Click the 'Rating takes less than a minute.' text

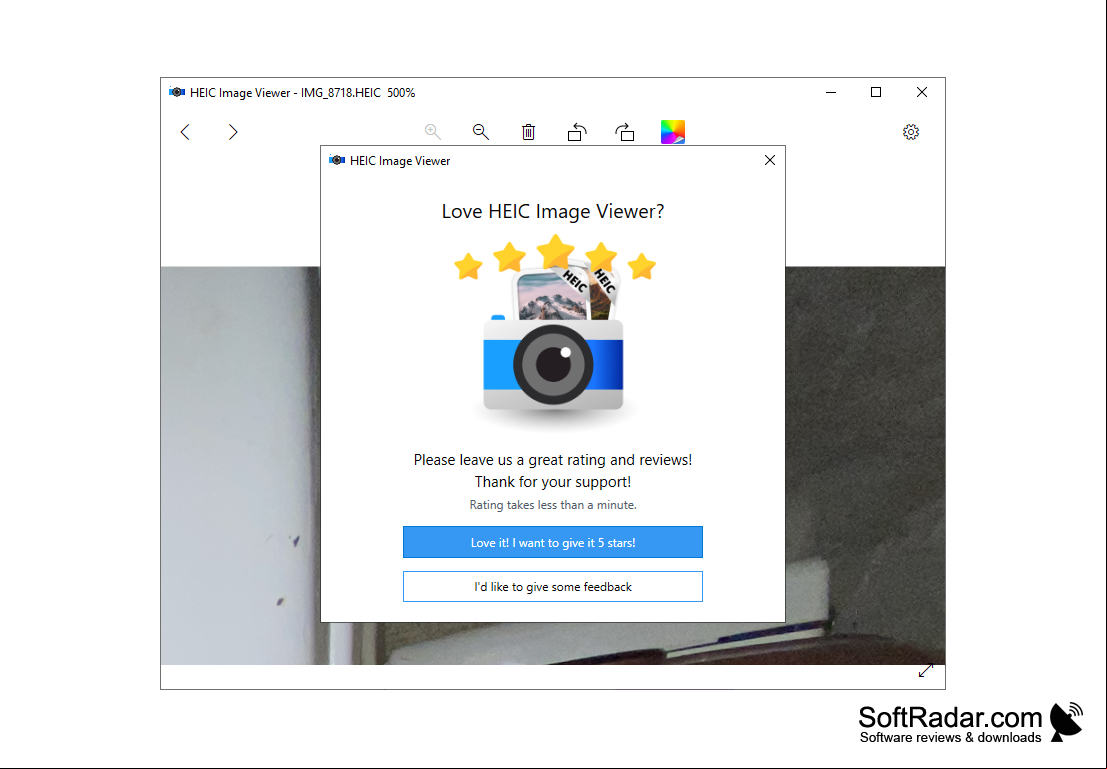pyautogui.click(x=553, y=505)
